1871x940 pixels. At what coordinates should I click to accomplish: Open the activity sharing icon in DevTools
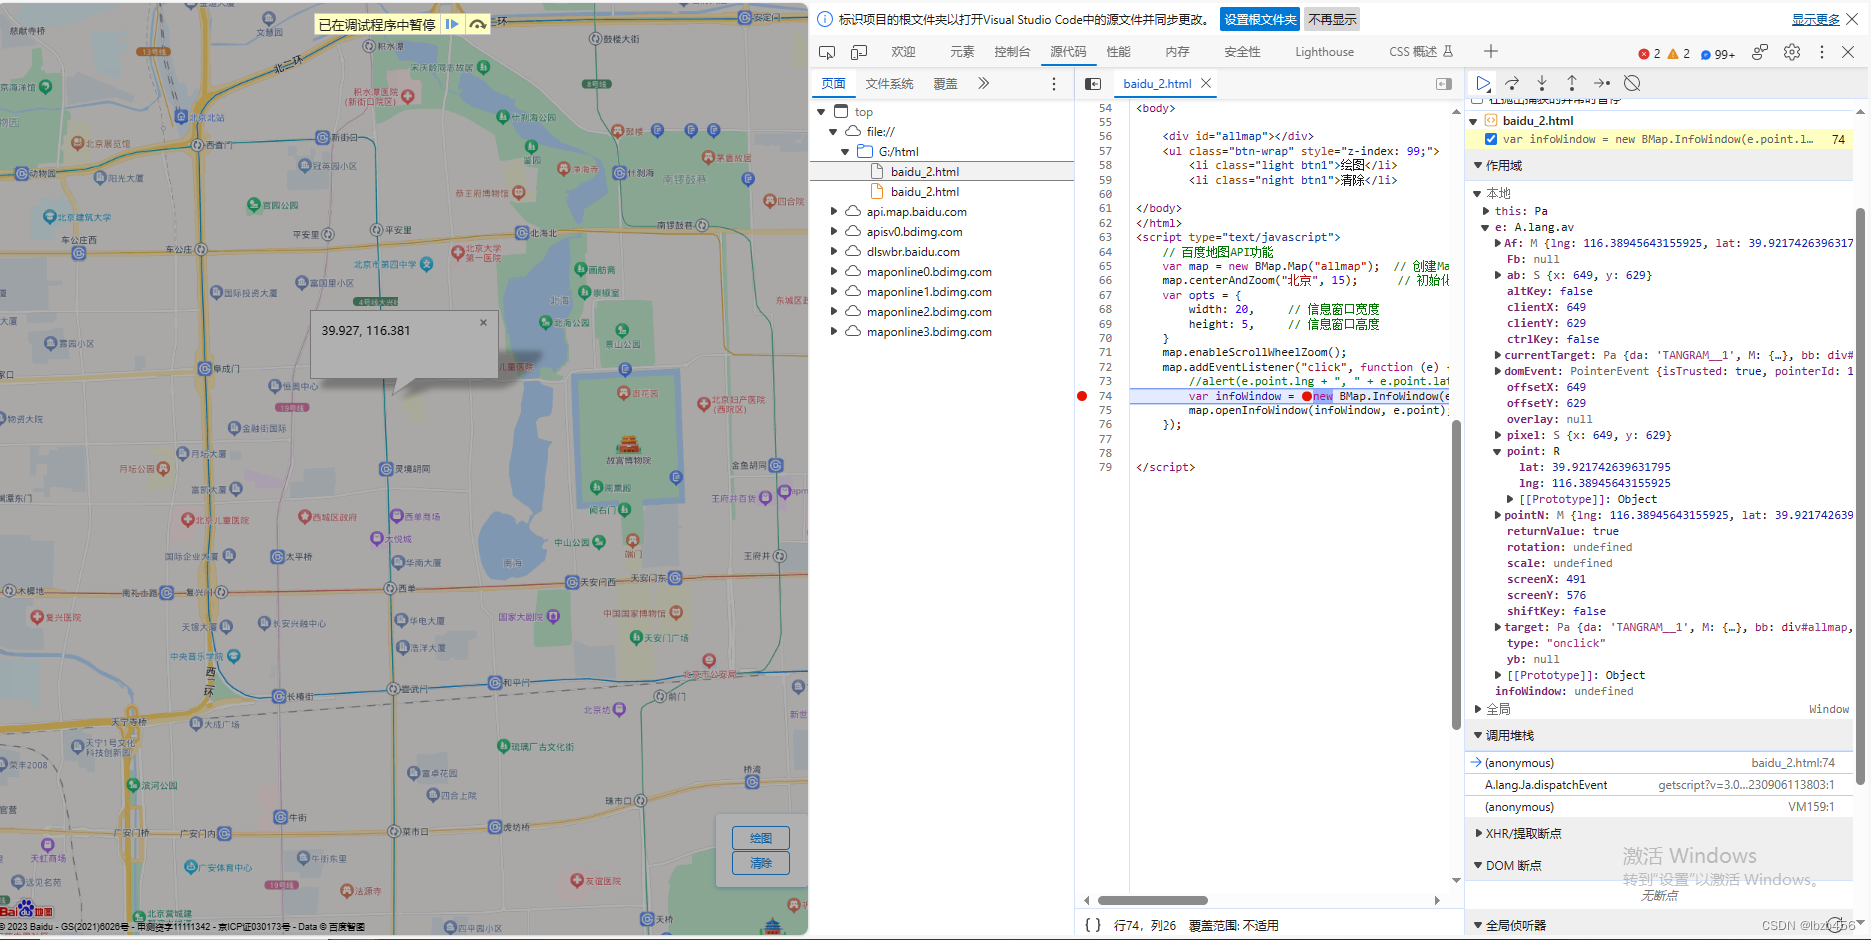(1760, 52)
